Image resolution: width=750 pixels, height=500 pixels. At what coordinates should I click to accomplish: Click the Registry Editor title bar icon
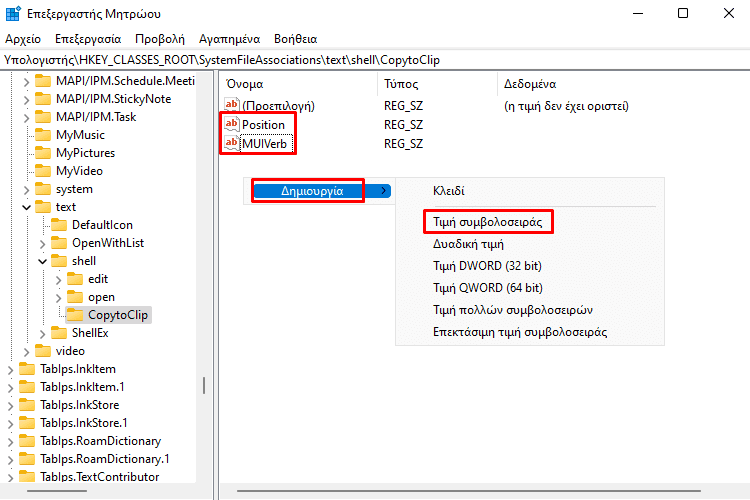point(13,13)
